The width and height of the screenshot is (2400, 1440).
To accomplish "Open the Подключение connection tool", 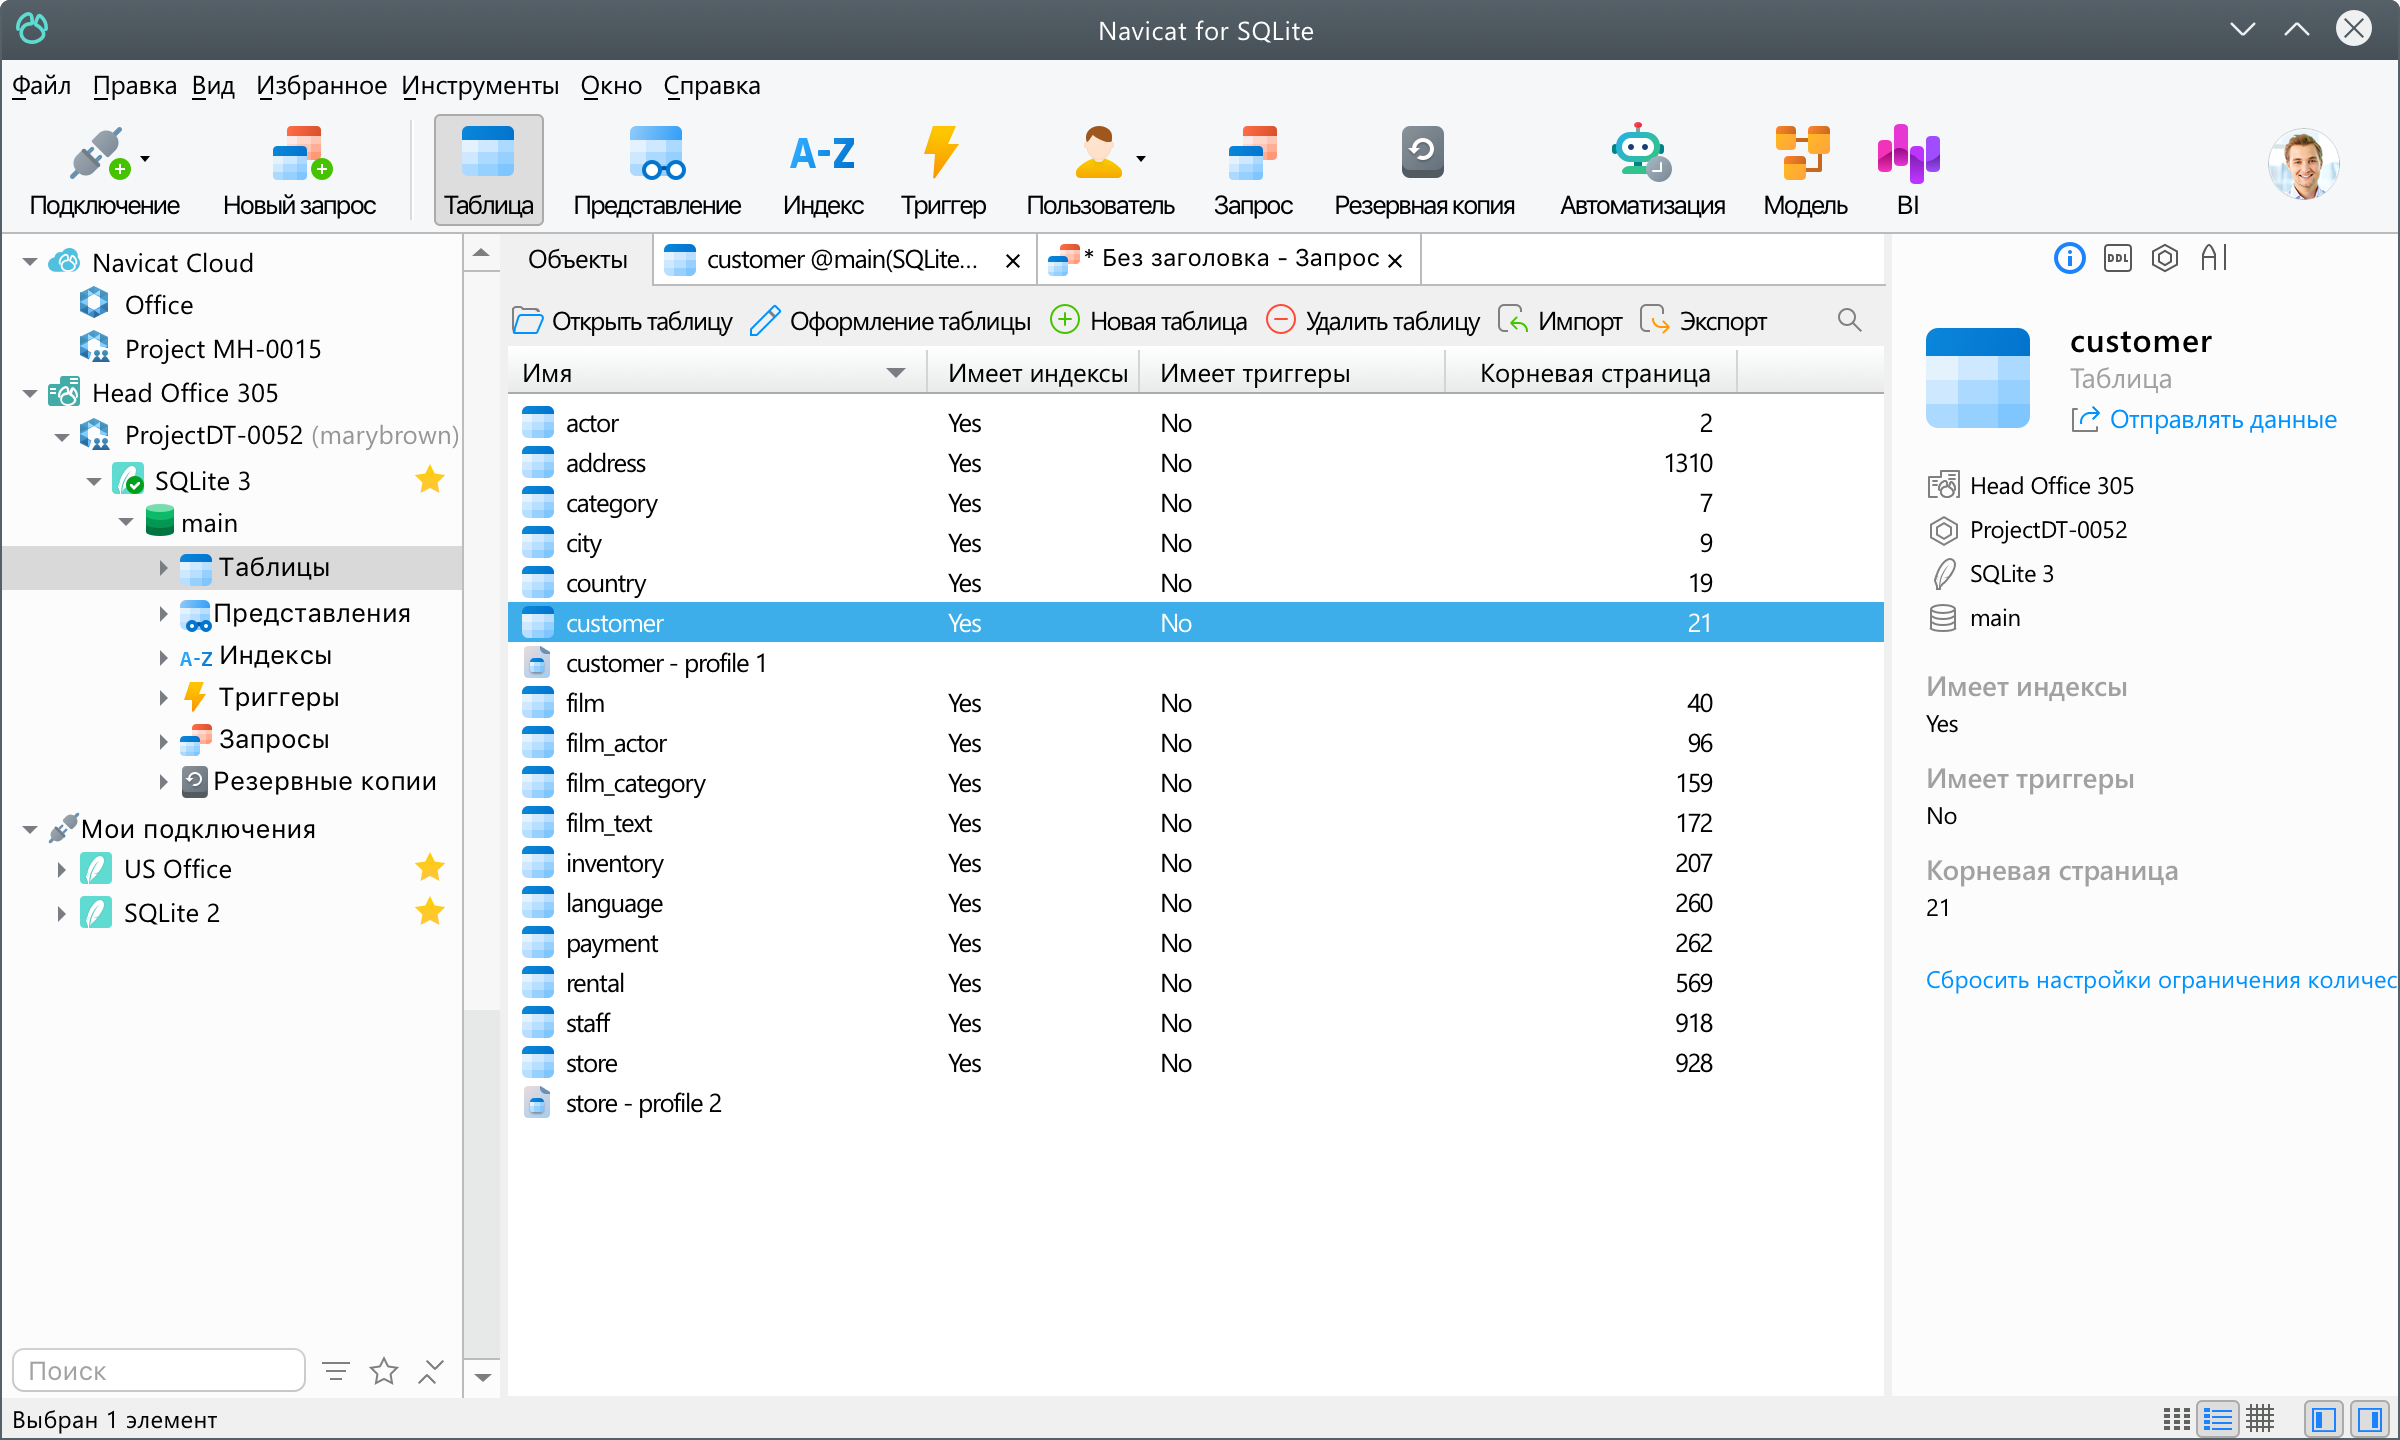I will tap(104, 172).
